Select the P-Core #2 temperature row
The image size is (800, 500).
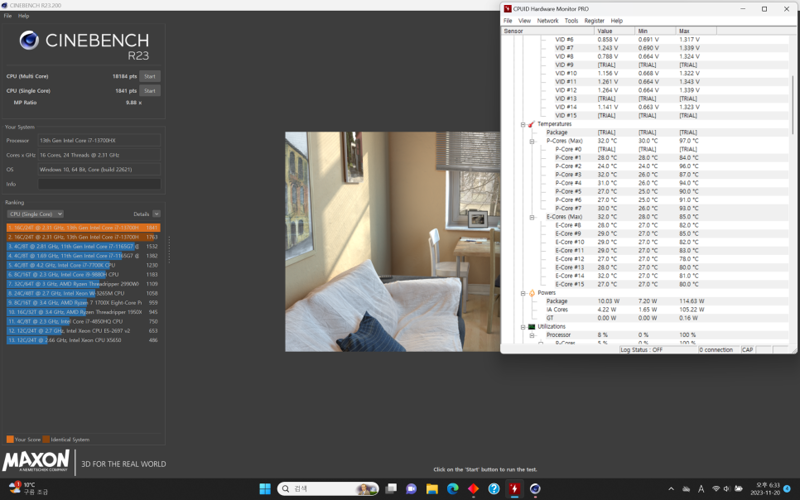(646, 166)
